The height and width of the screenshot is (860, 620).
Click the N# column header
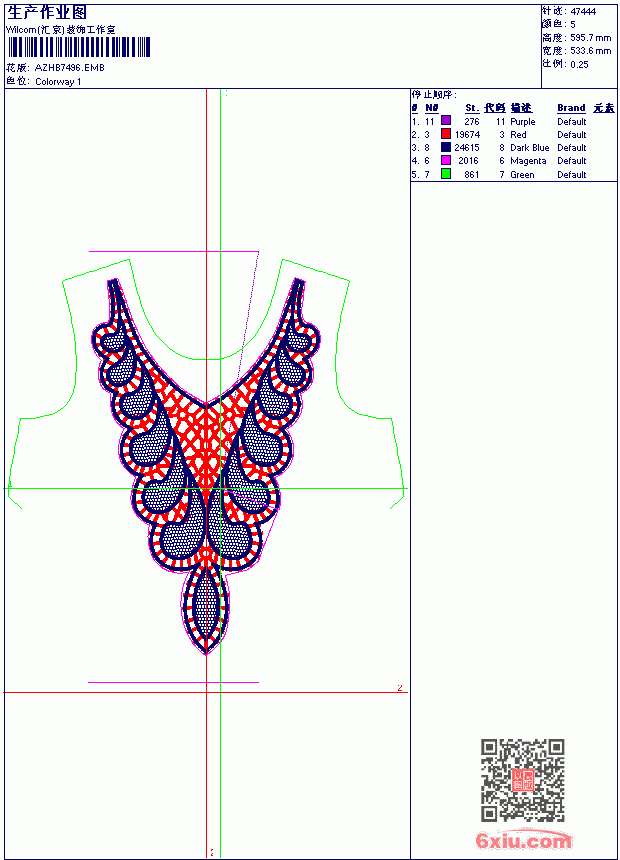tap(432, 108)
